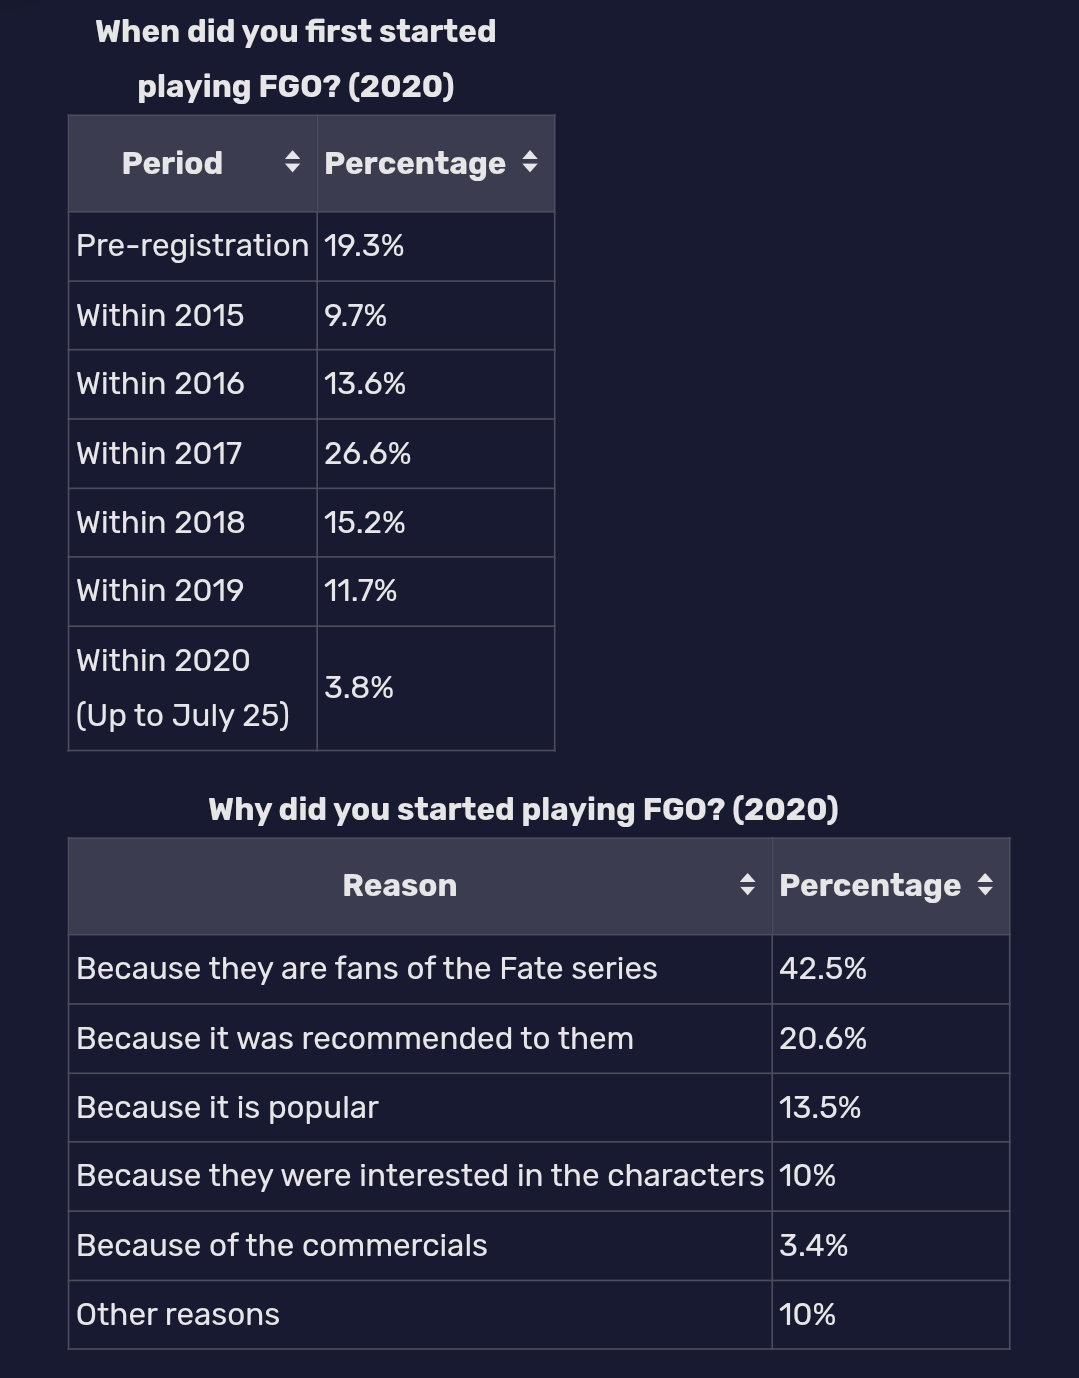Click the 26.6% percentage cell
Viewport: 1079px width, 1378px height.
pyautogui.click(x=436, y=453)
